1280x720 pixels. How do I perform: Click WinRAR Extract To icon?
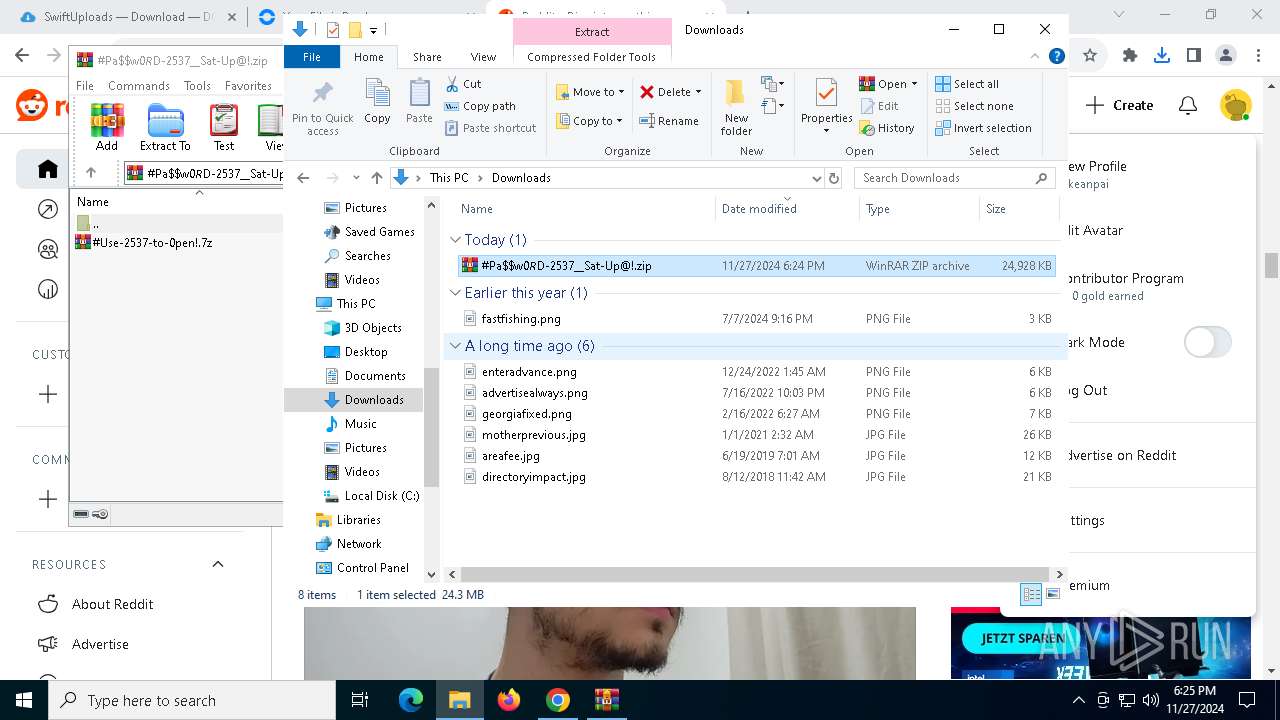(x=165, y=128)
